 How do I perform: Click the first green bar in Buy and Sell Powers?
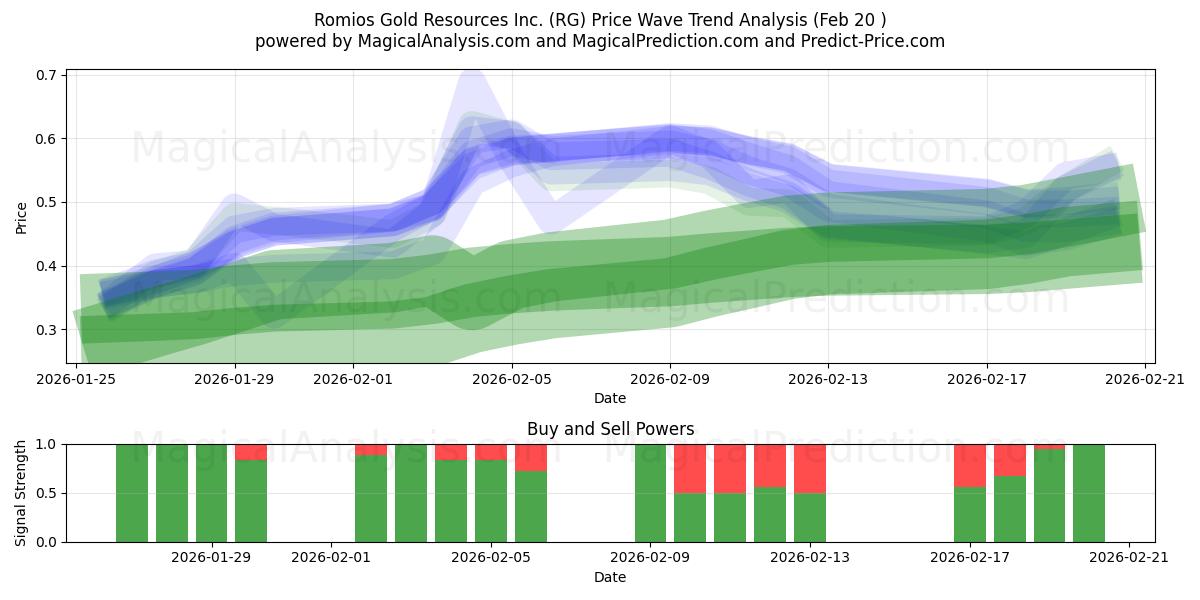point(131,493)
